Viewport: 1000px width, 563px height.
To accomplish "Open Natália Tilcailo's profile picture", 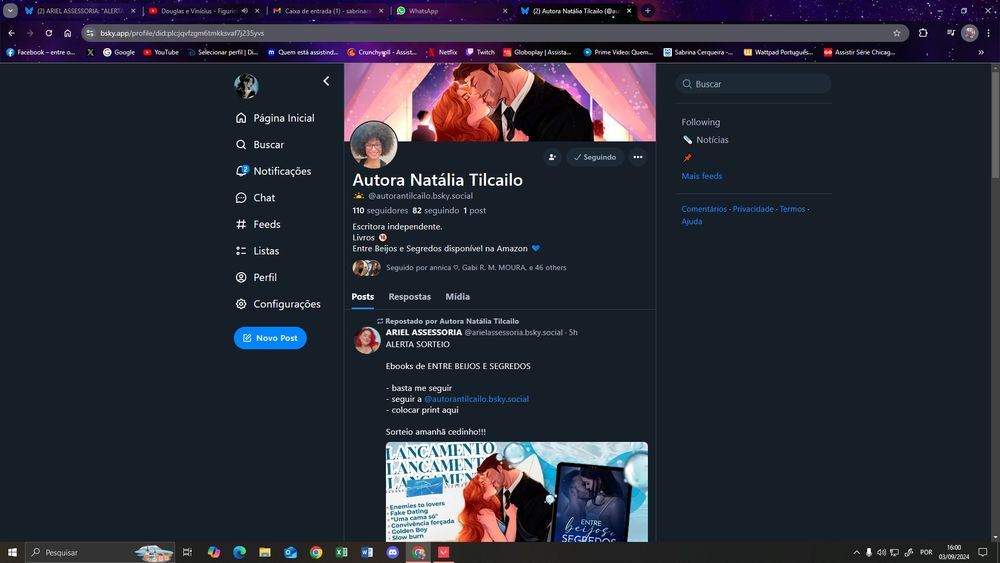I will click(x=374, y=145).
